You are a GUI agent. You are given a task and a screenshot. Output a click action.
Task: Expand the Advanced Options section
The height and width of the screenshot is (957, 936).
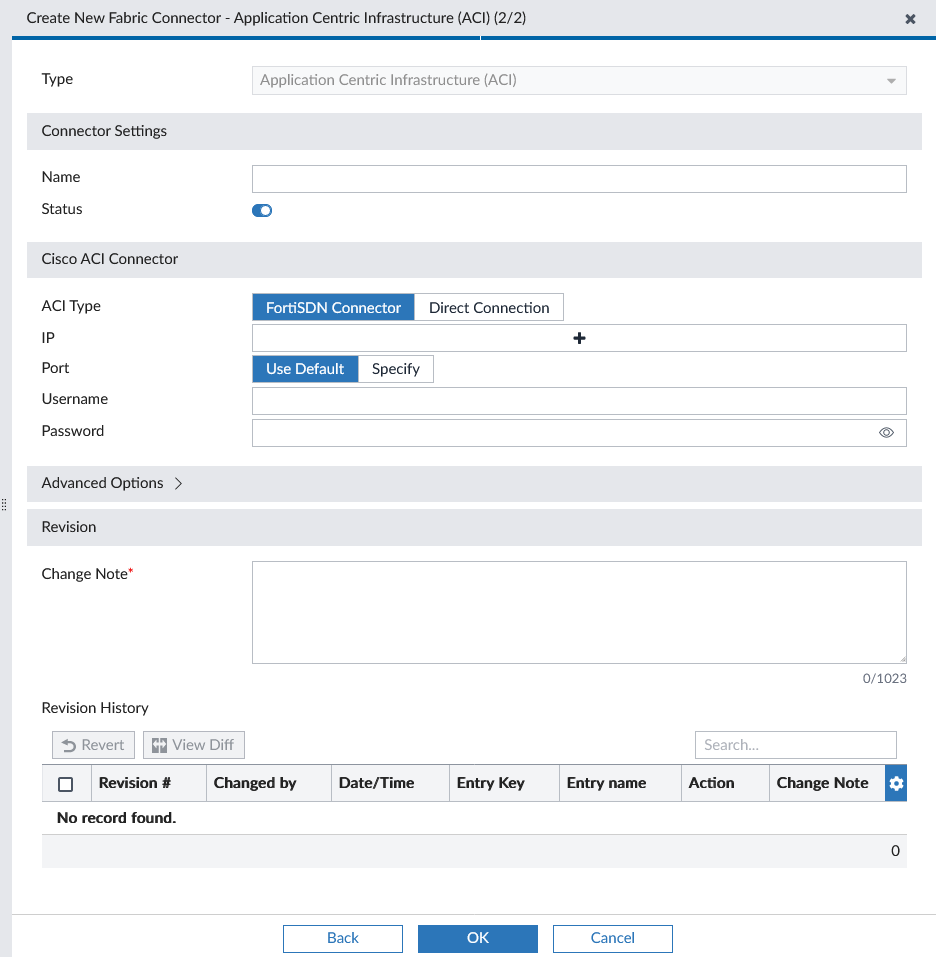[111, 483]
